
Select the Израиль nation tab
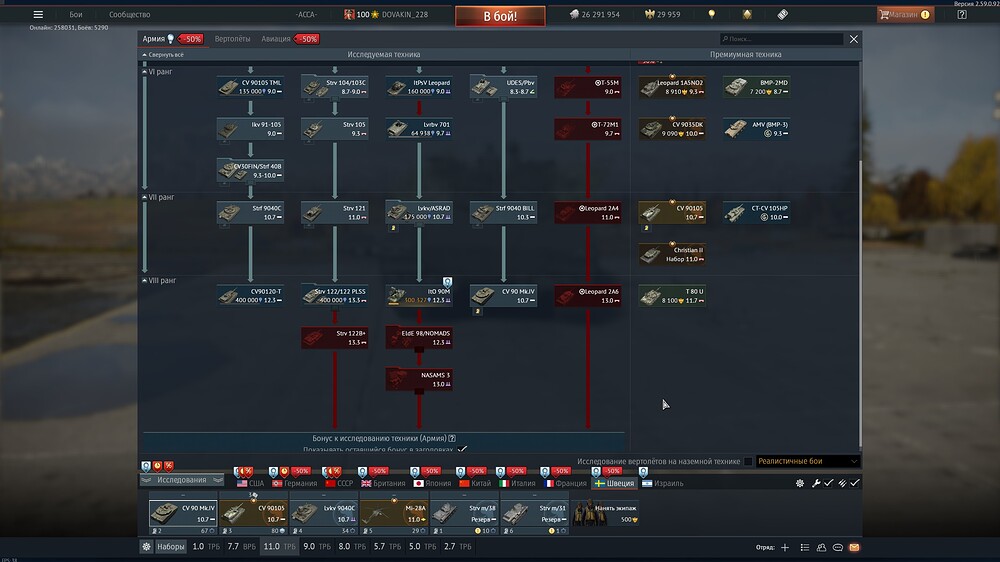click(663, 484)
